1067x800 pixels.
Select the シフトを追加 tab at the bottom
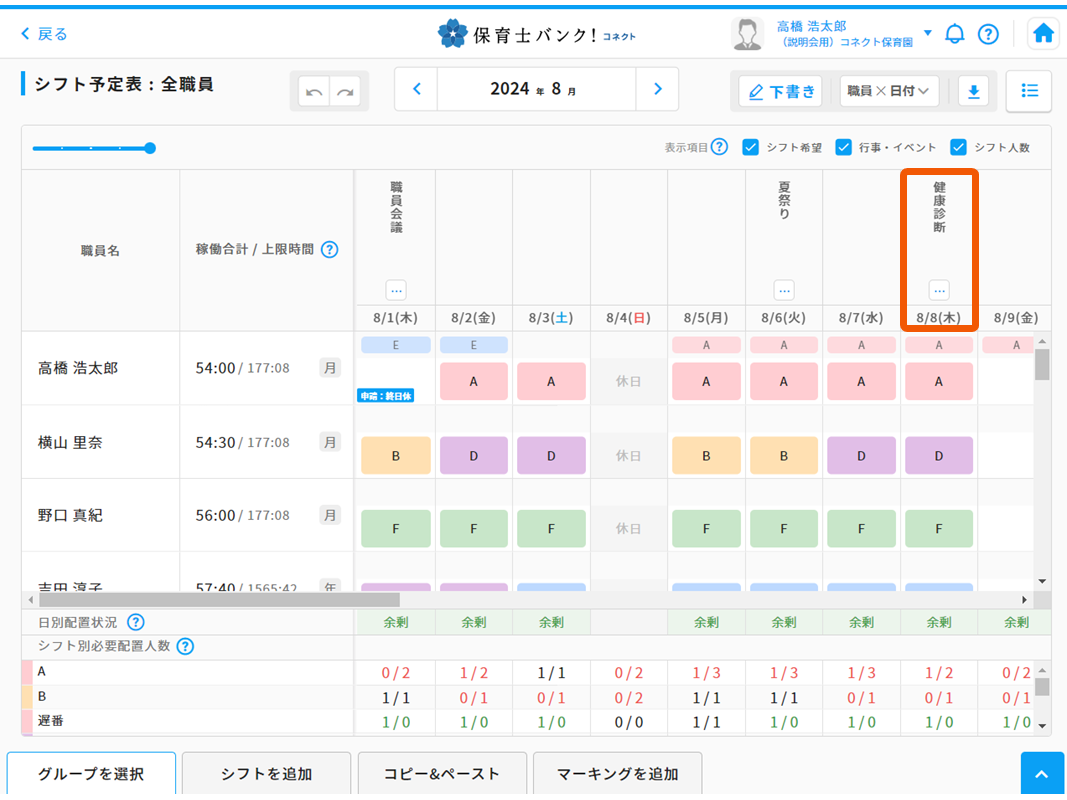pos(266,773)
